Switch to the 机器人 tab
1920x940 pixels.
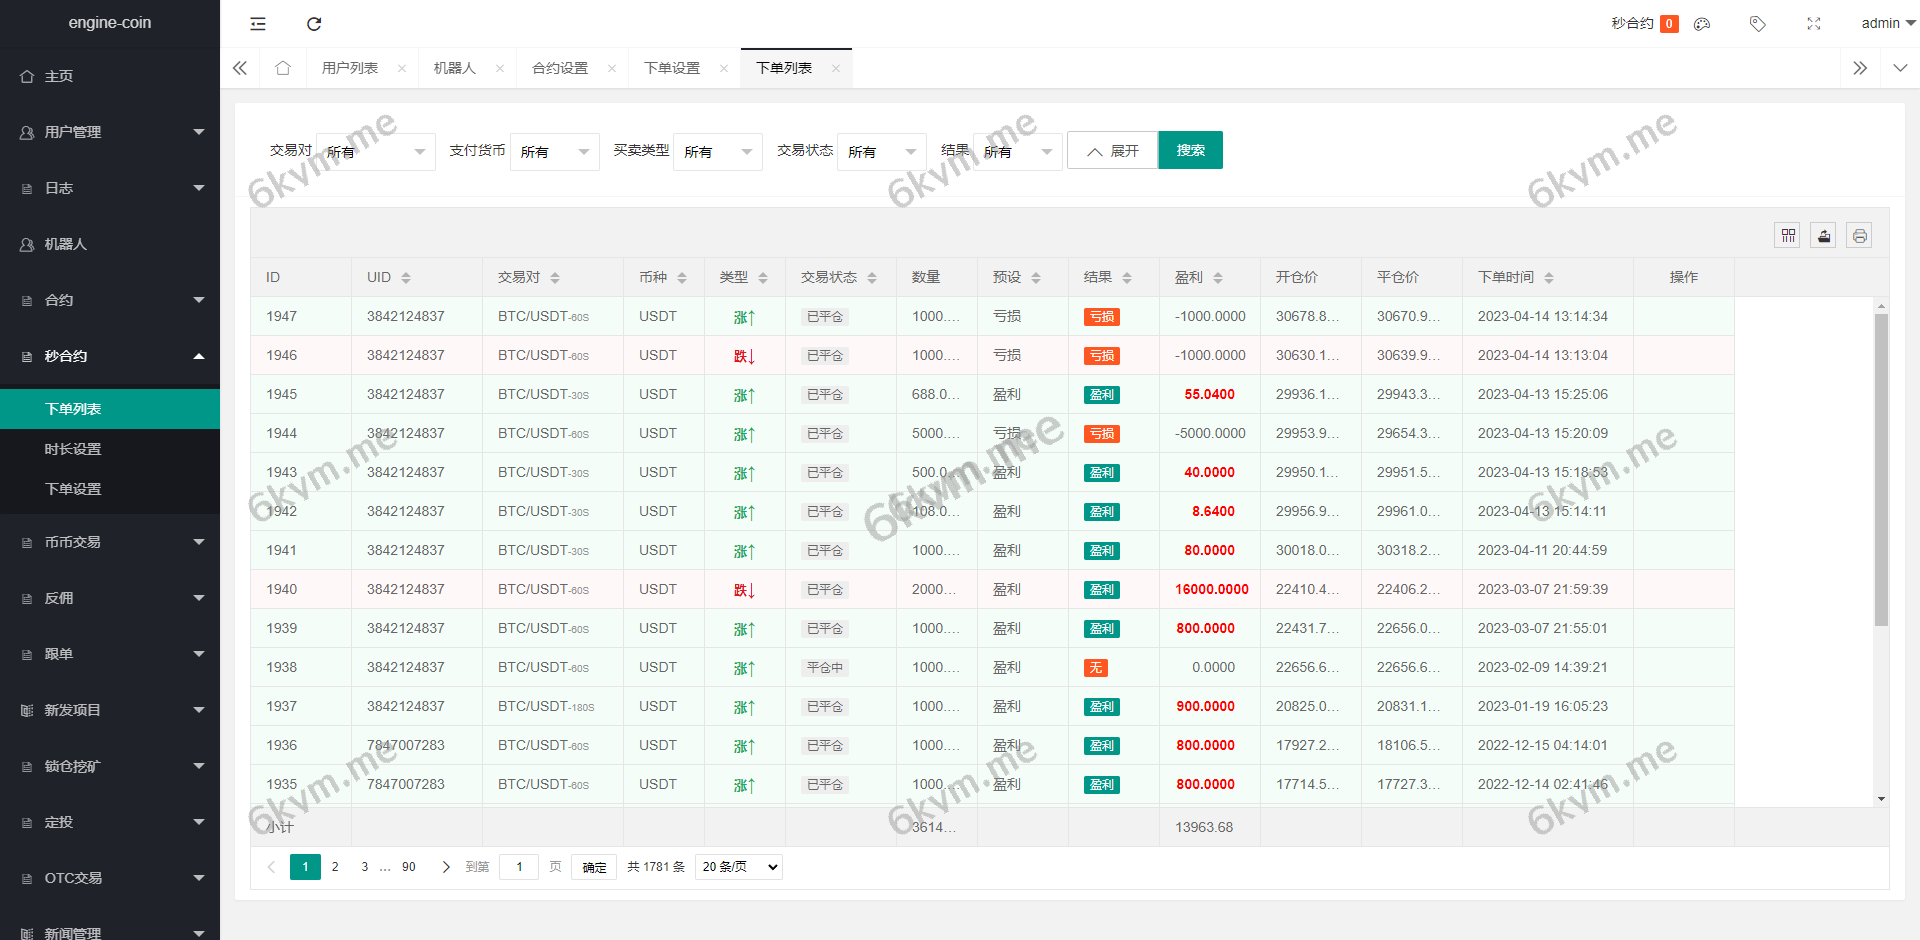coord(455,67)
